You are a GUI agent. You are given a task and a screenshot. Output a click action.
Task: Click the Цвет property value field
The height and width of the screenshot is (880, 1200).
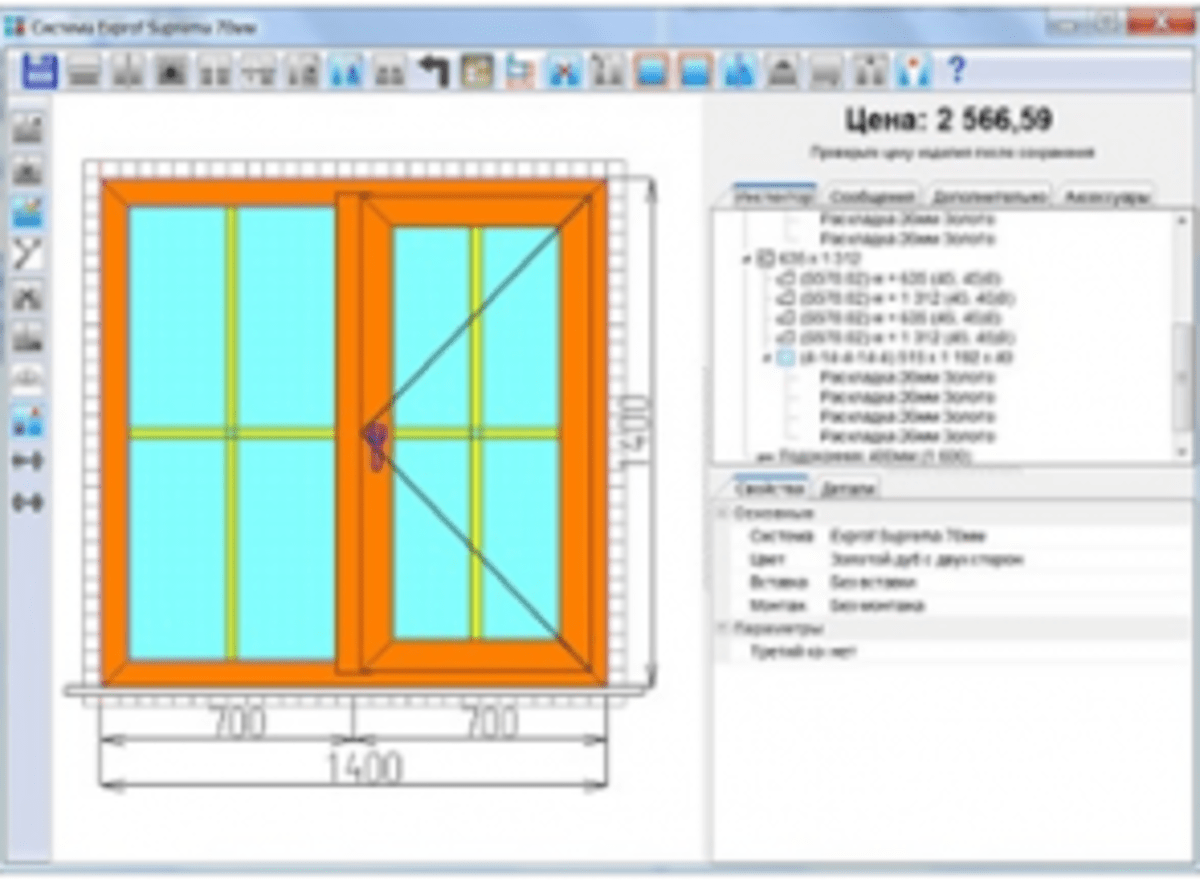tap(926, 560)
